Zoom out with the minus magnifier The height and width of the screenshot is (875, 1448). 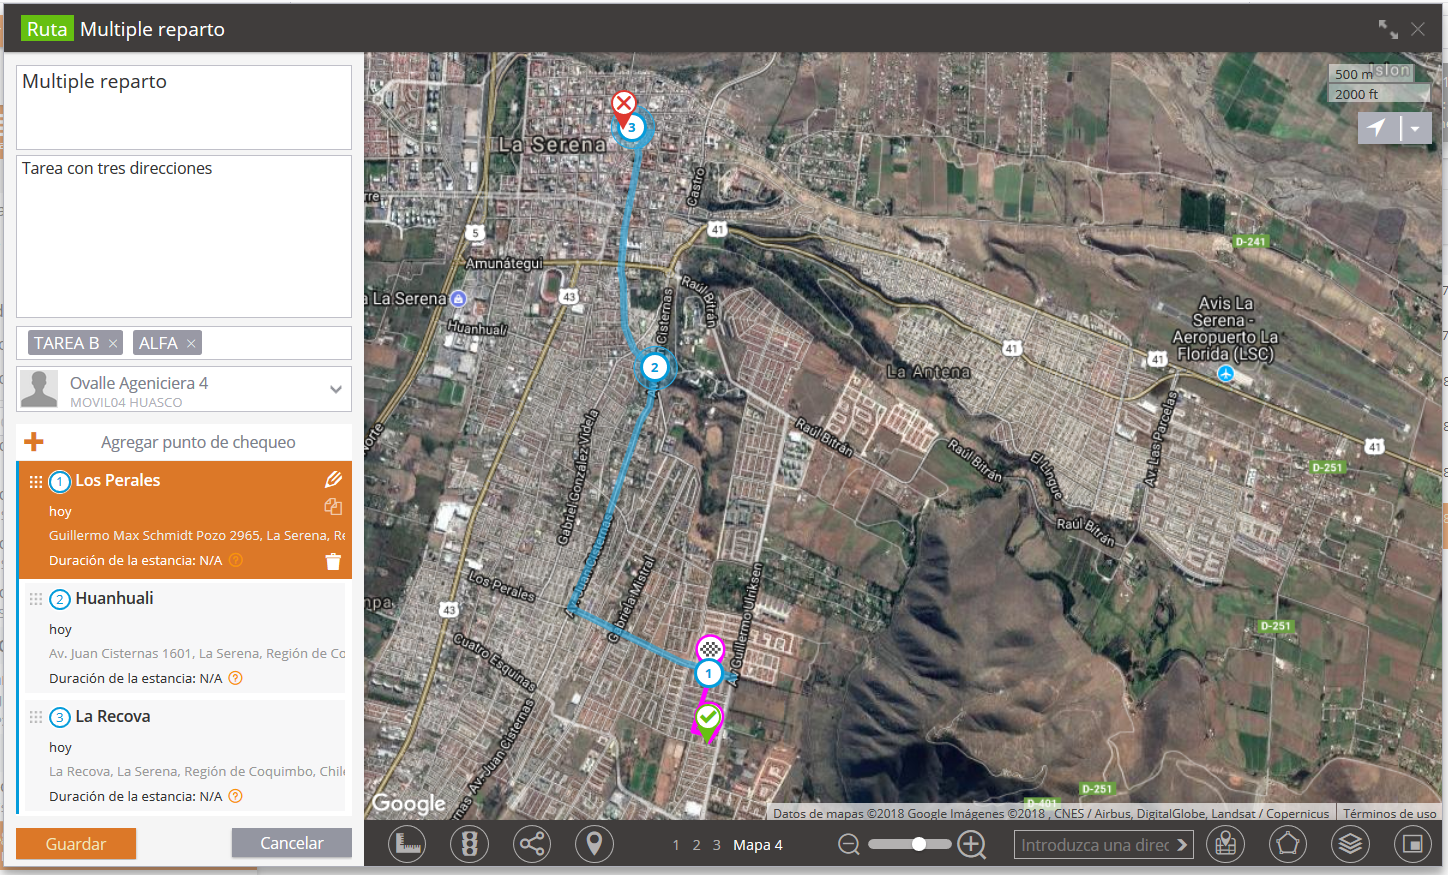click(849, 845)
